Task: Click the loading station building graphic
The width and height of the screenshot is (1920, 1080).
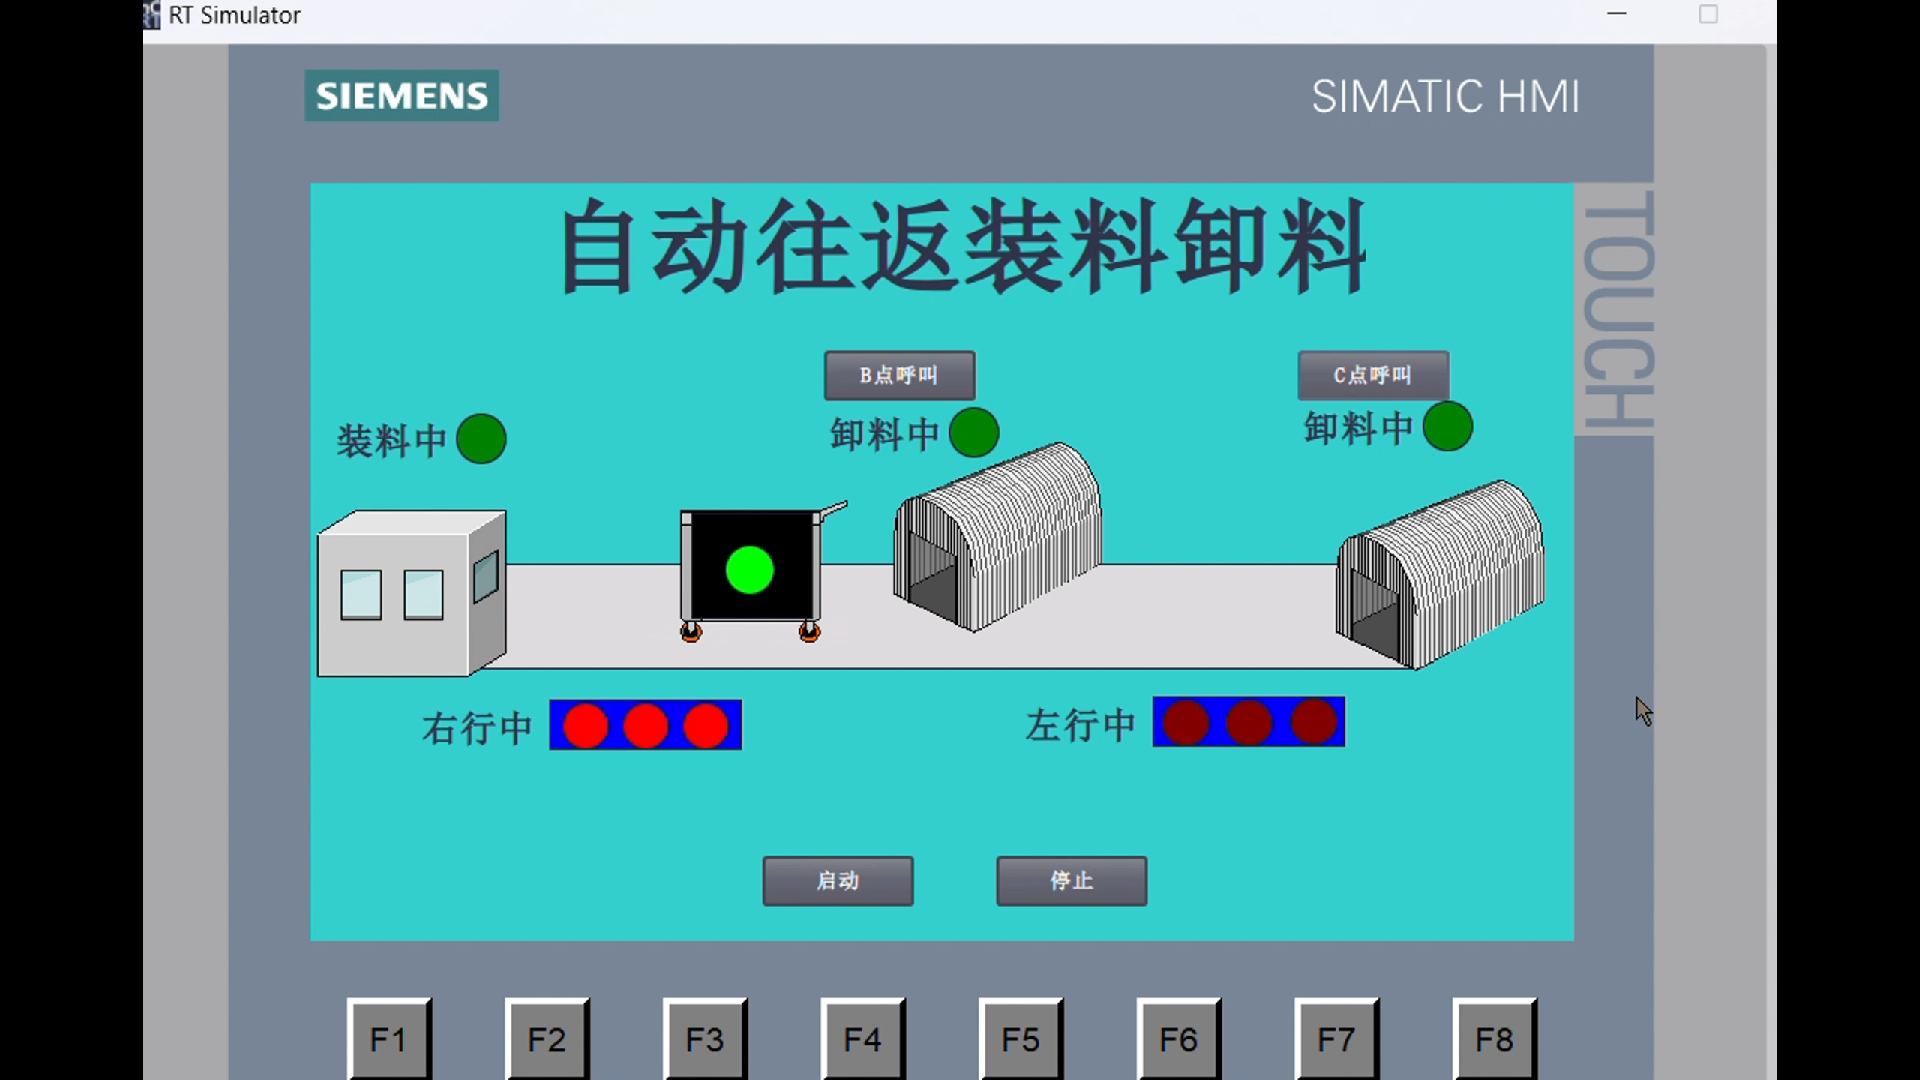Action: click(x=410, y=595)
